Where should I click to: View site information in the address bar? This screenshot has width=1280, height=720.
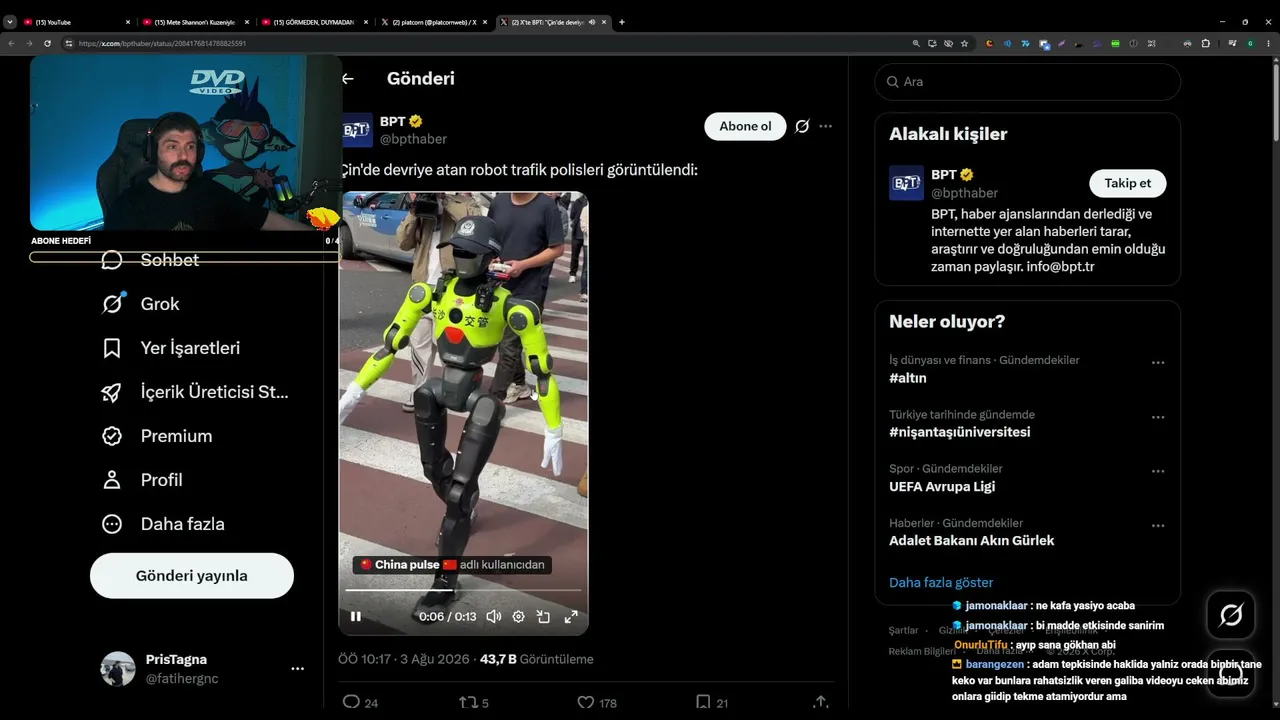point(69,44)
